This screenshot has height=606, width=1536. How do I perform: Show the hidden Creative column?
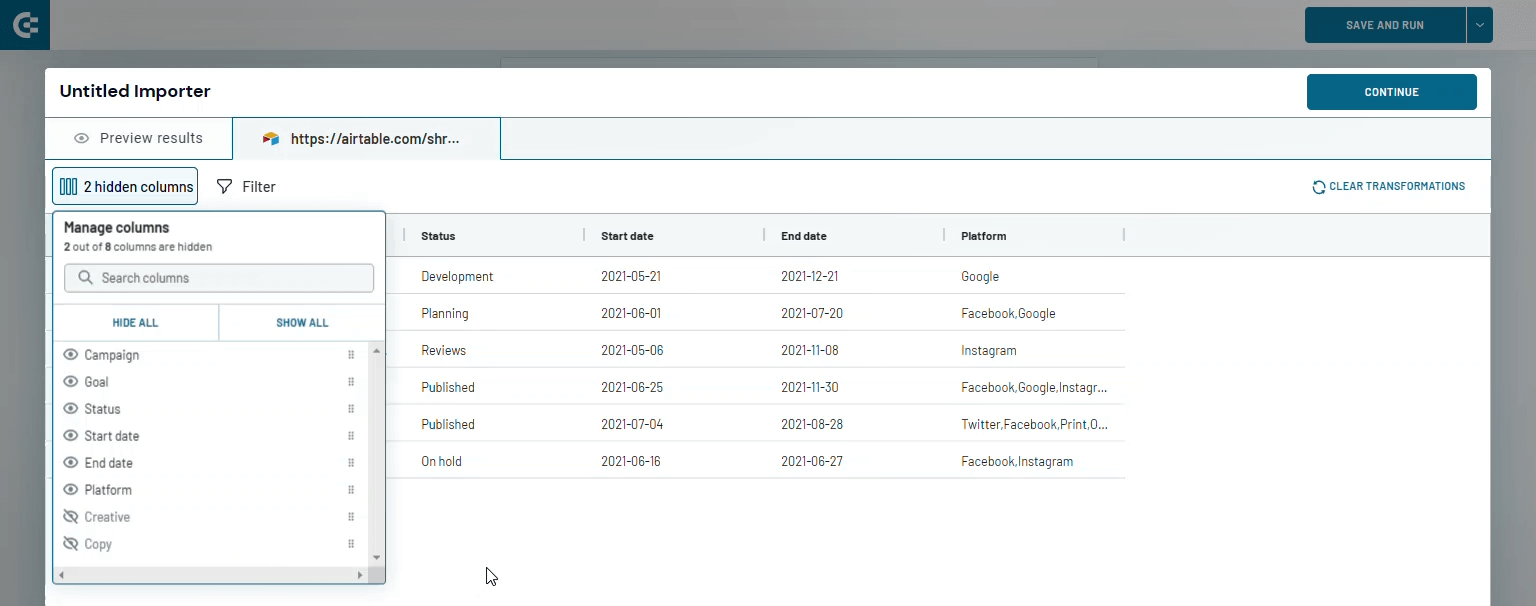(70, 516)
